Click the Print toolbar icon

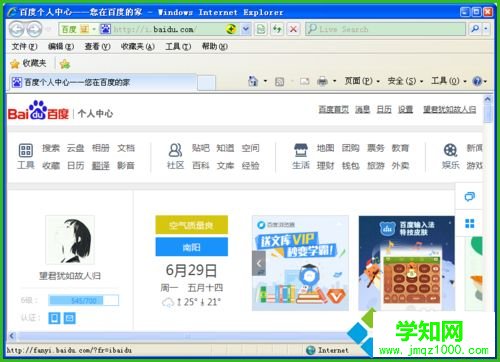tap(322, 81)
